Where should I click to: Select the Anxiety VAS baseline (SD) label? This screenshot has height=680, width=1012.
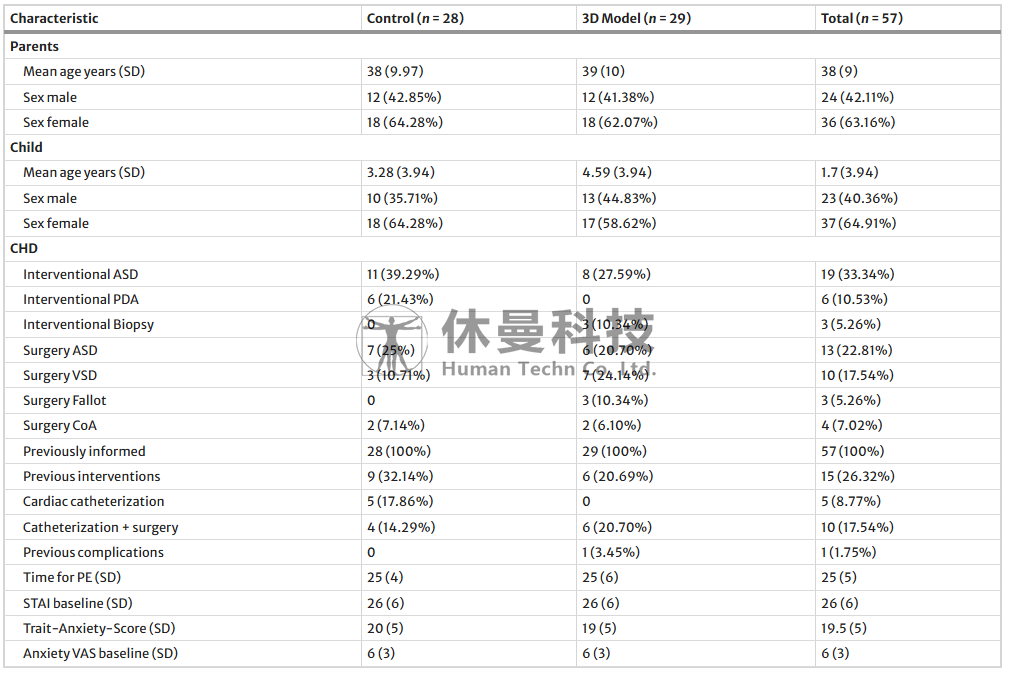pos(101,654)
